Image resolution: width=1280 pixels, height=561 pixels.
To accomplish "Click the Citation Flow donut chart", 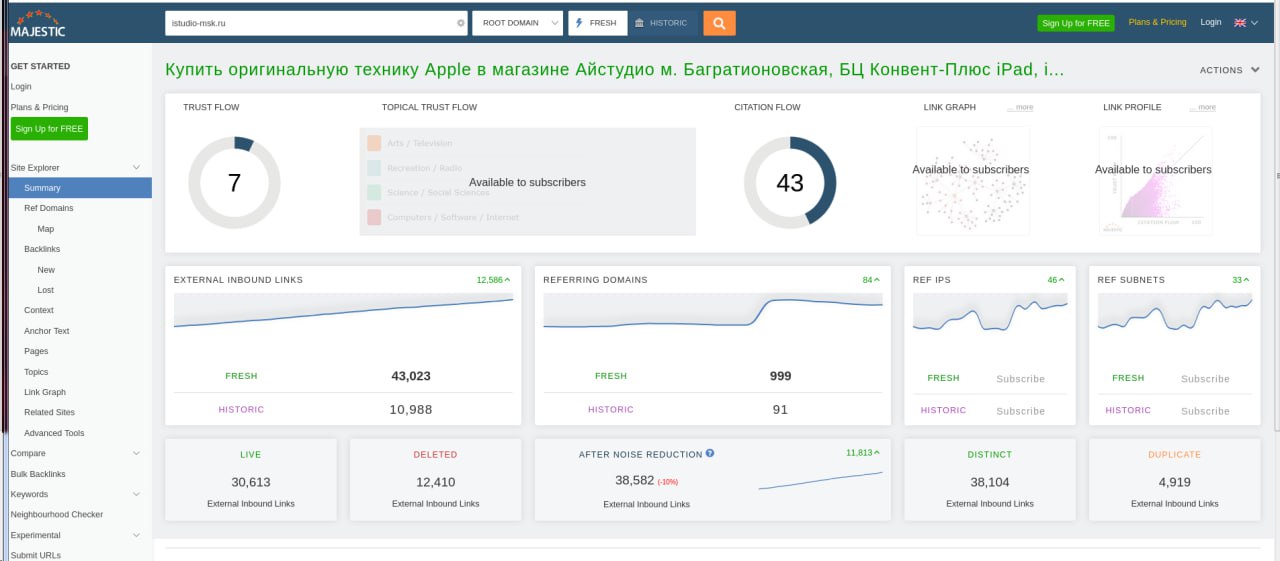I will [x=789, y=182].
